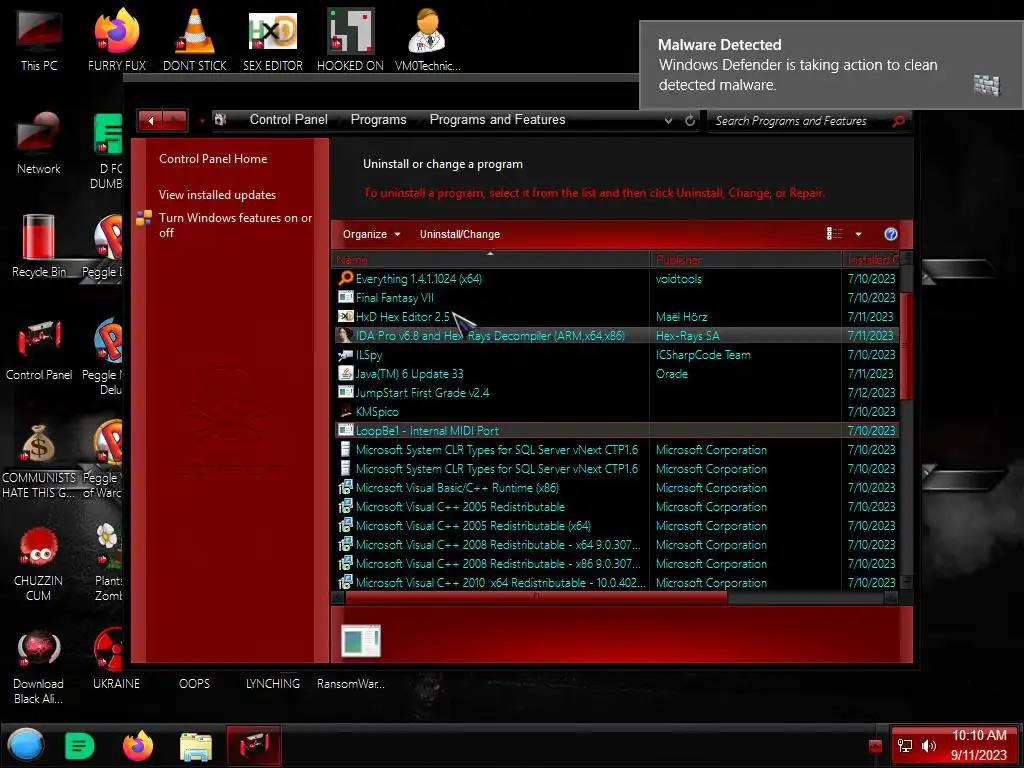Sort list by Name column header
This screenshot has height=768, width=1024.
(x=490, y=259)
